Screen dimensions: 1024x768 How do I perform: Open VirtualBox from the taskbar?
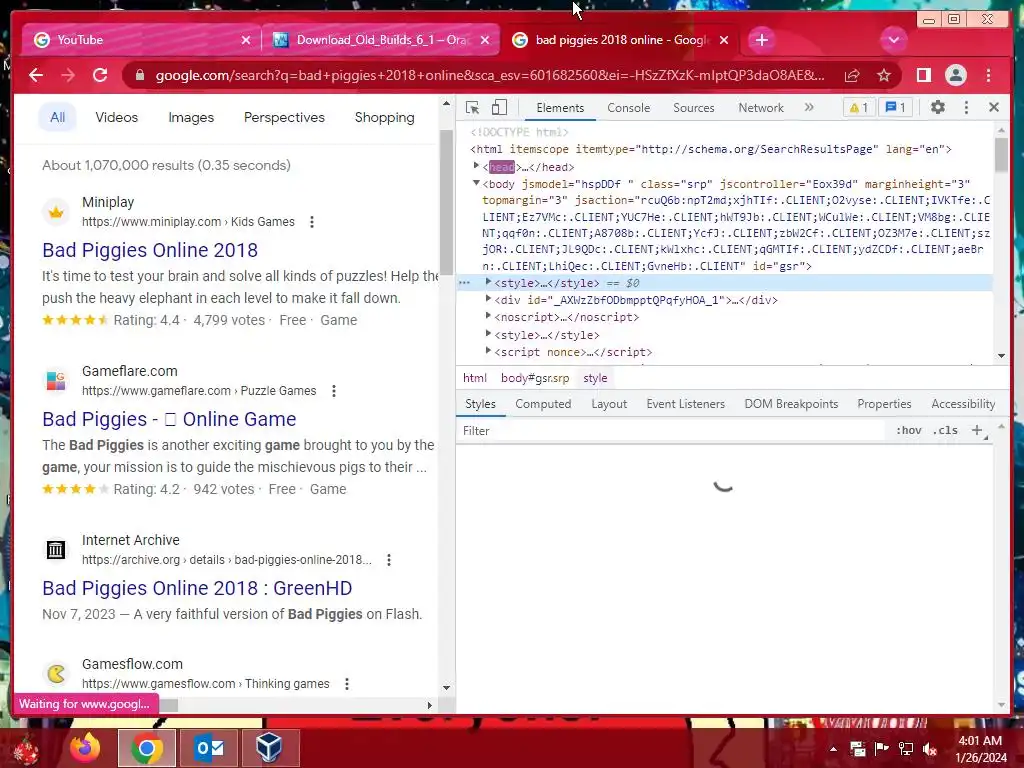coord(268,748)
